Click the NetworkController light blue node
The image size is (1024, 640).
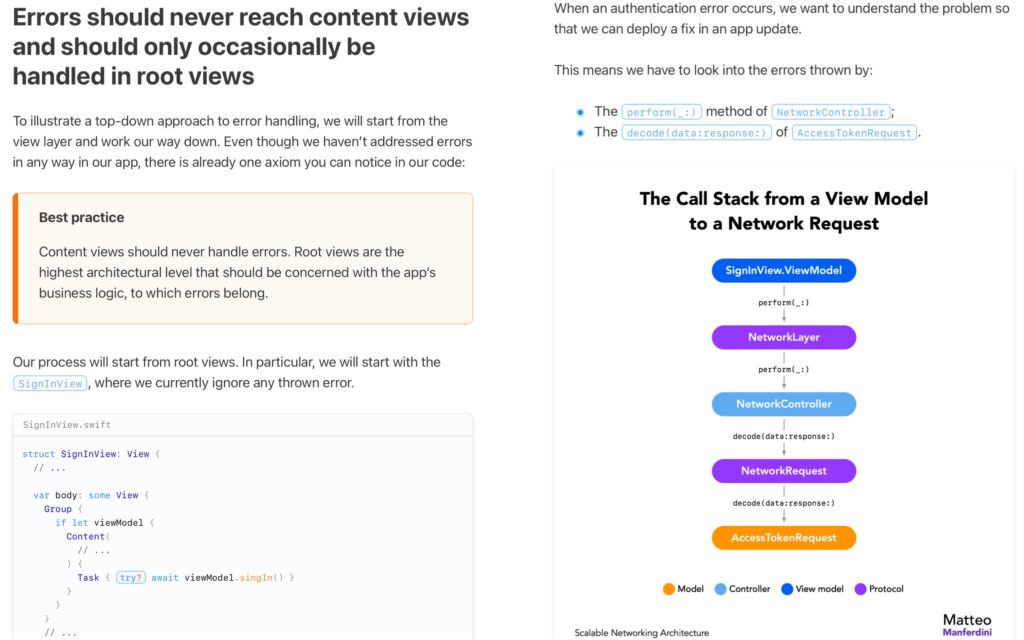784,404
